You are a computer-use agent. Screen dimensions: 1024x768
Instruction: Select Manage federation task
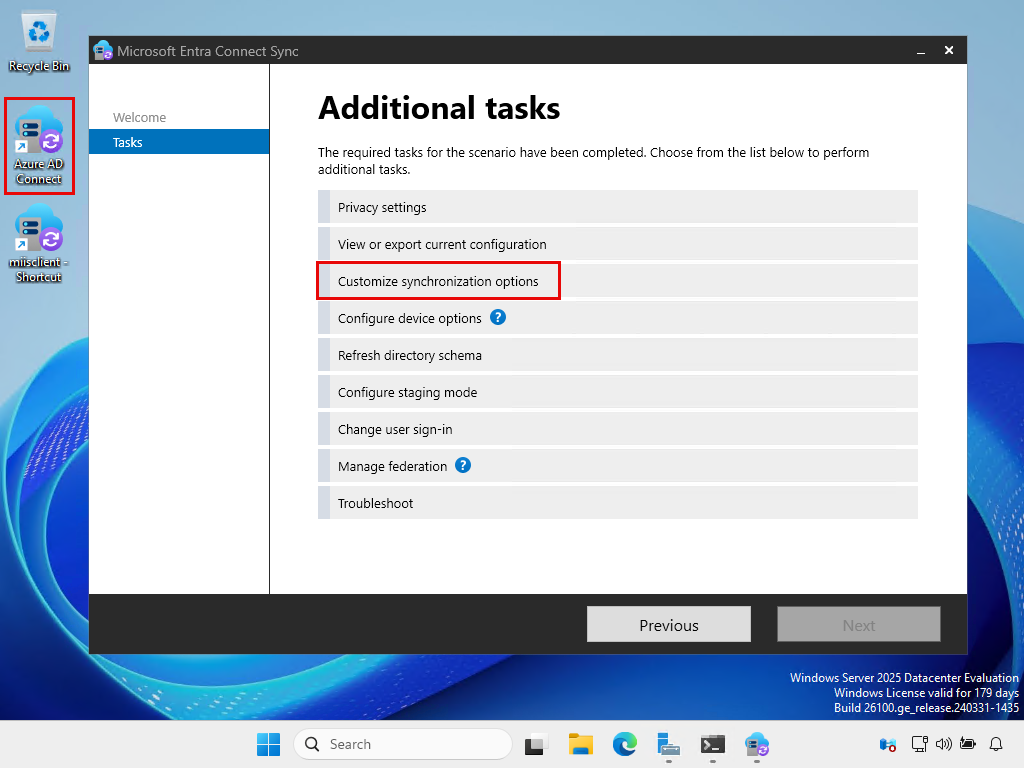pyautogui.click(x=618, y=466)
